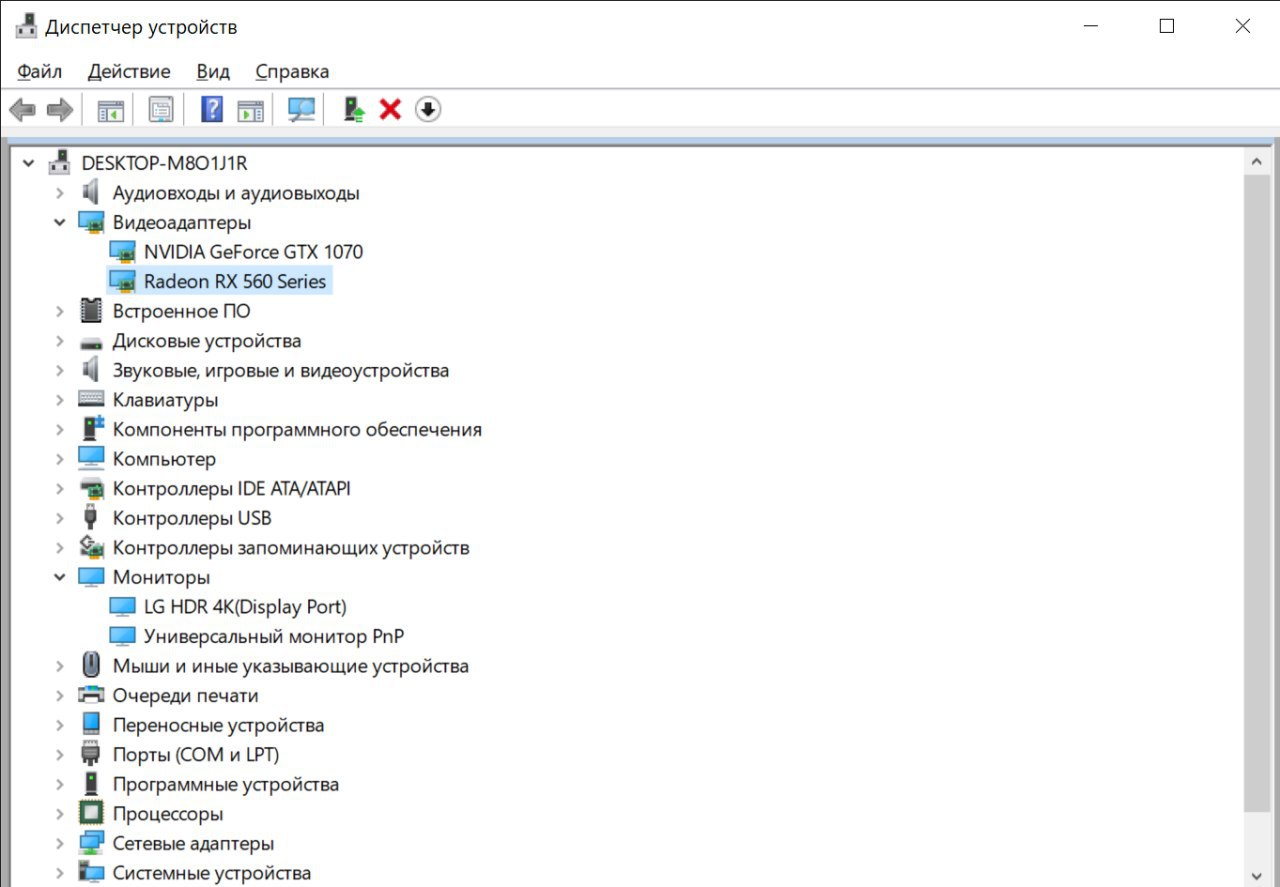Click the Очереди печати printer icon
This screenshot has width=1280, height=887.
[x=91, y=695]
